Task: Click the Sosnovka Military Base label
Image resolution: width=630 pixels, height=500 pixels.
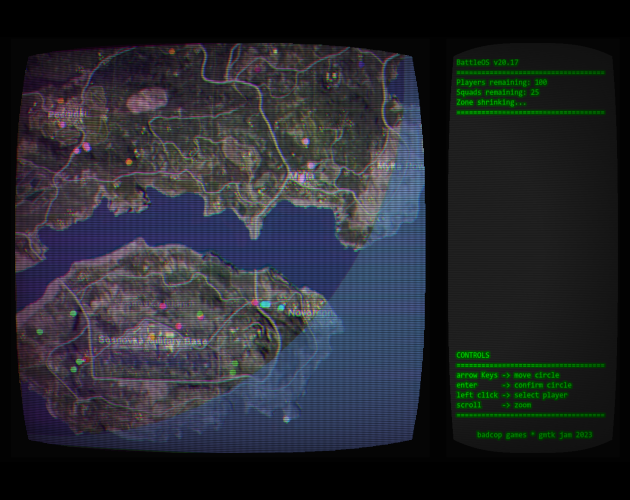Action: pos(153,341)
